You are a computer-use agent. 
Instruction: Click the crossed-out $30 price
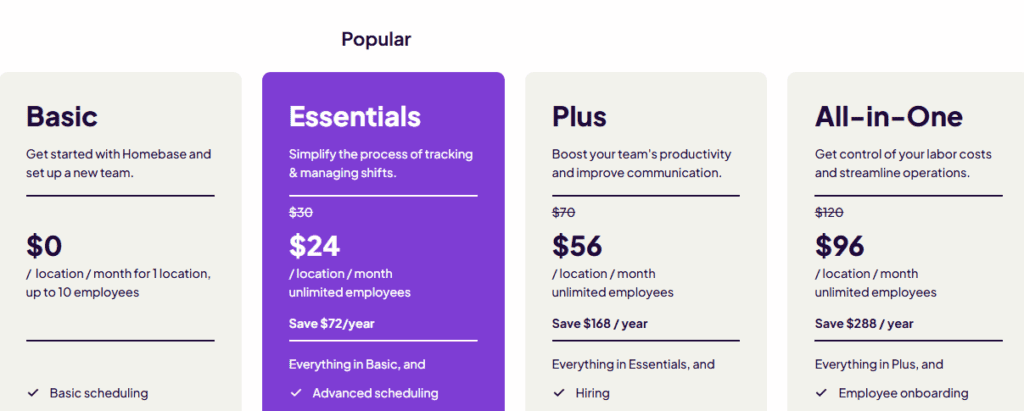pos(300,212)
